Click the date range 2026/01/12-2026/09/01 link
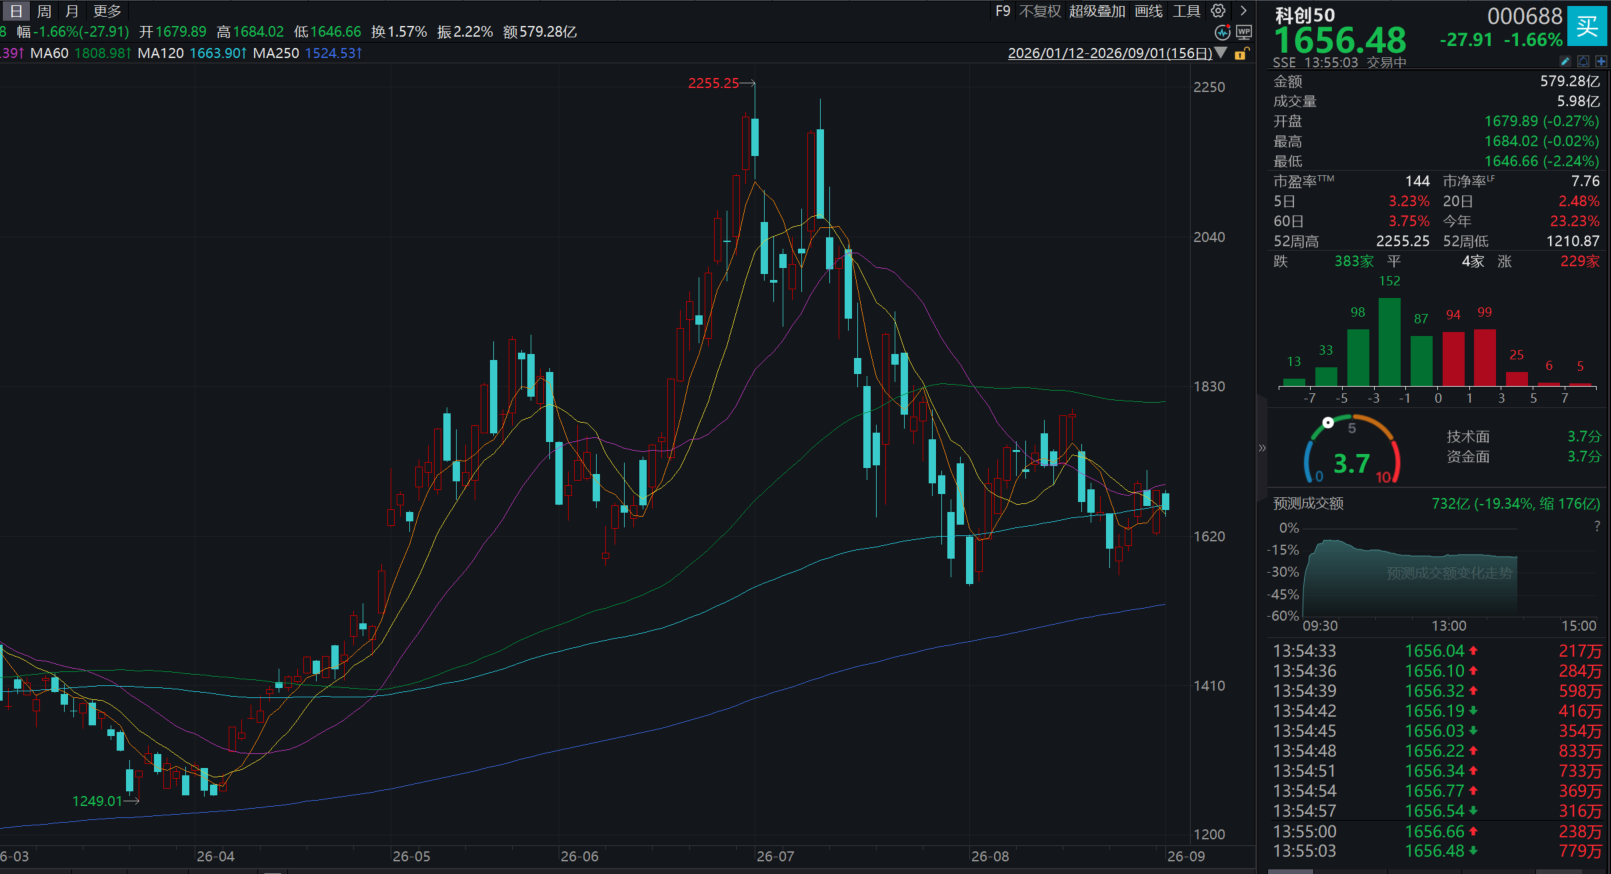The height and width of the screenshot is (874, 1611). tap(1110, 53)
